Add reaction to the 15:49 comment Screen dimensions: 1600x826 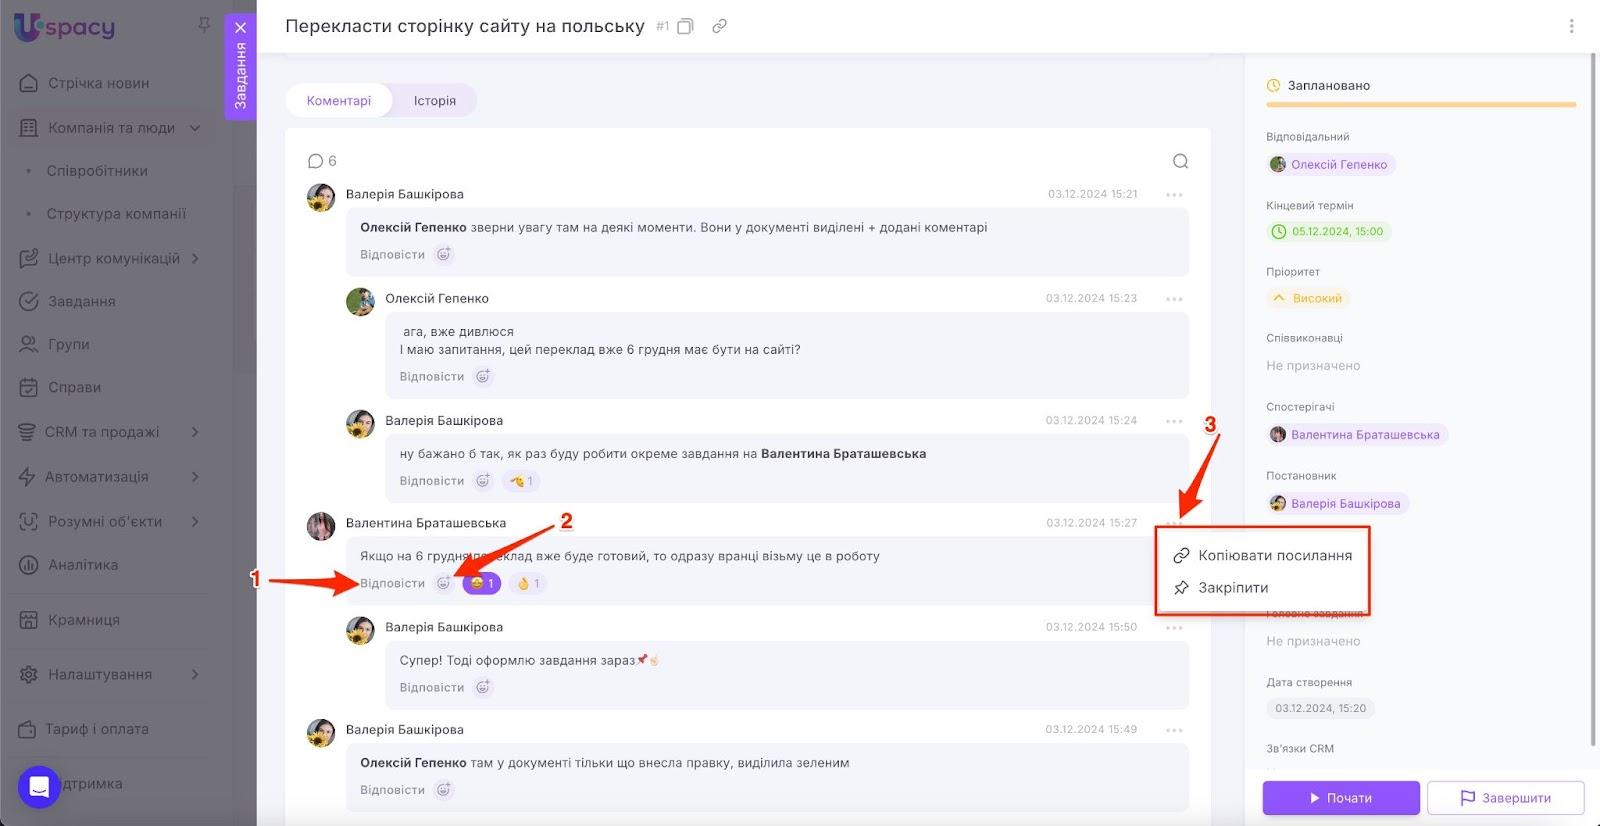coord(444,790)
